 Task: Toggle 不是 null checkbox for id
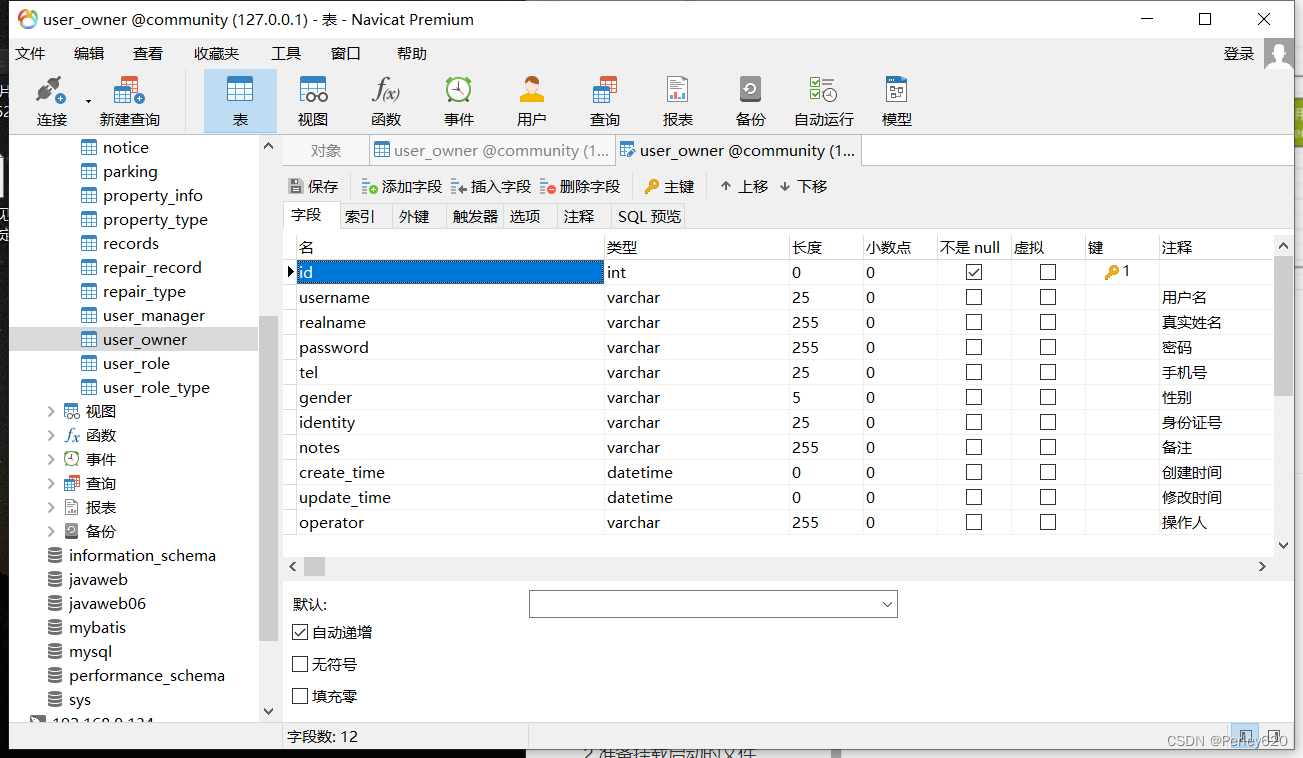(974, 272)
